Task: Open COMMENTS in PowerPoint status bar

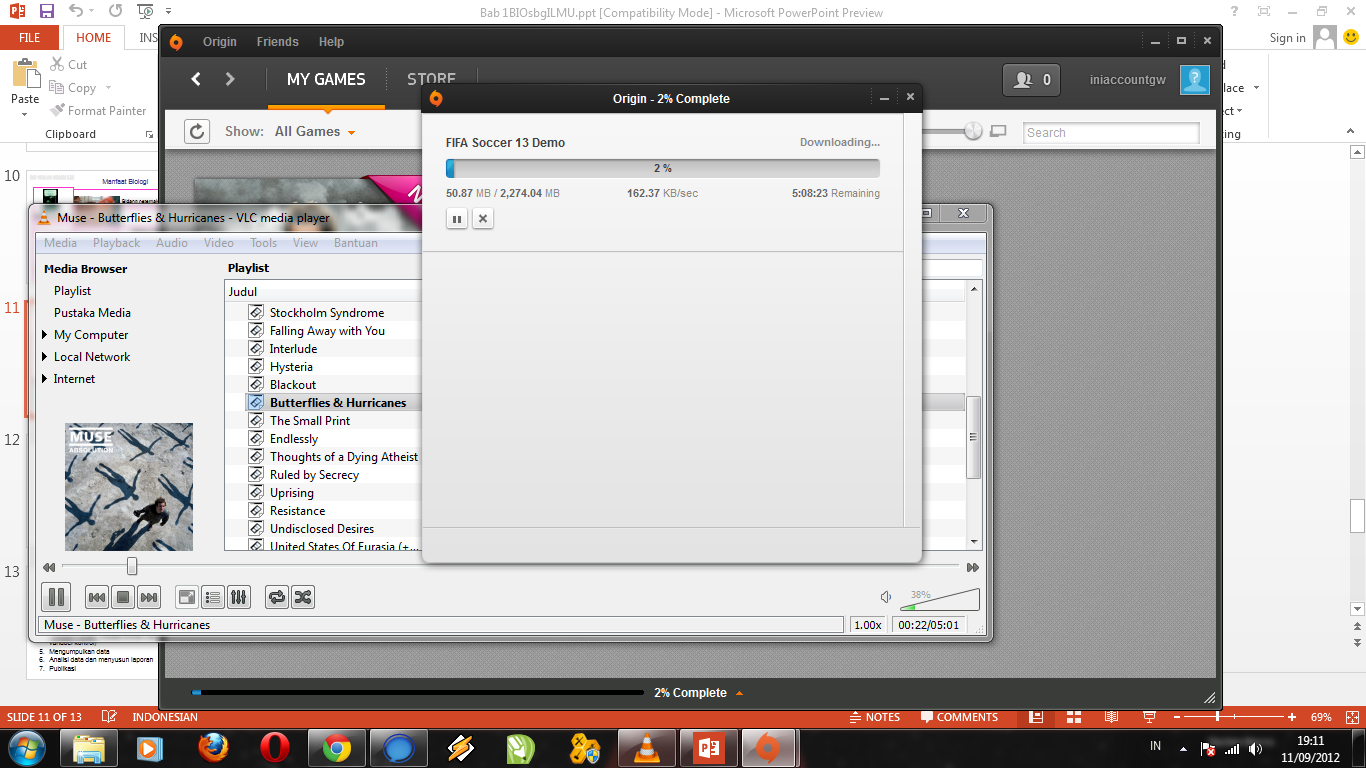Action: click(x=960, y=717)
